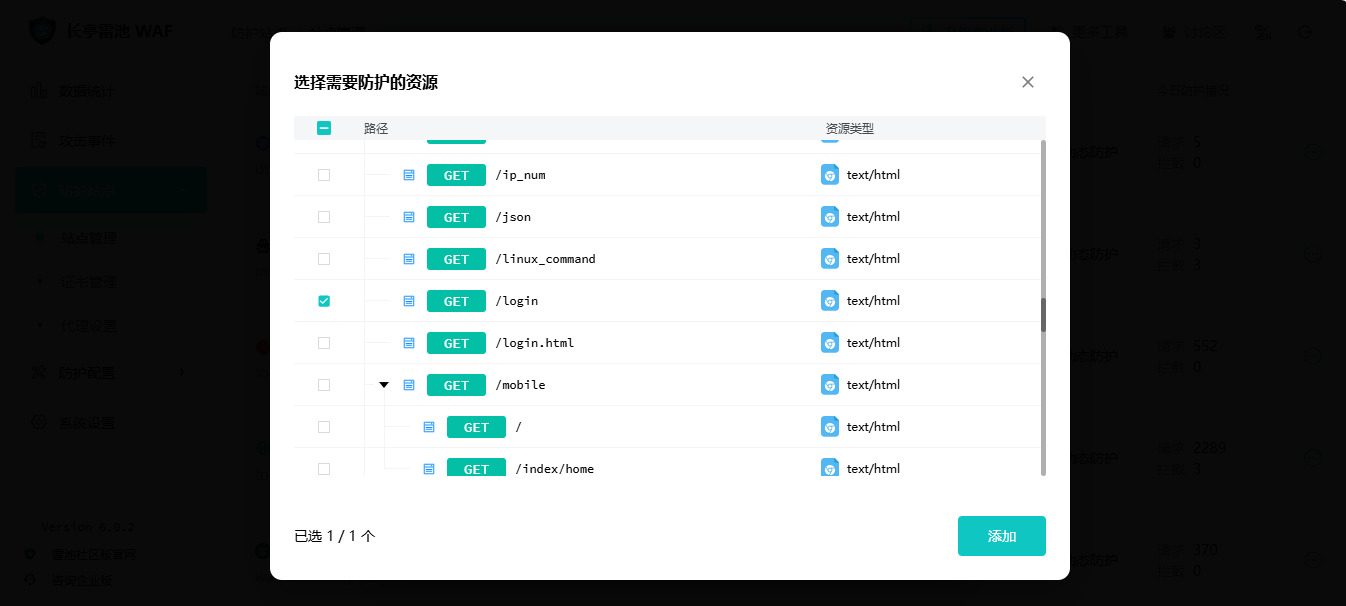The width and height of the screenshot is (1346, 606).
Task: Click the 路径 column header
Action: 376,129
